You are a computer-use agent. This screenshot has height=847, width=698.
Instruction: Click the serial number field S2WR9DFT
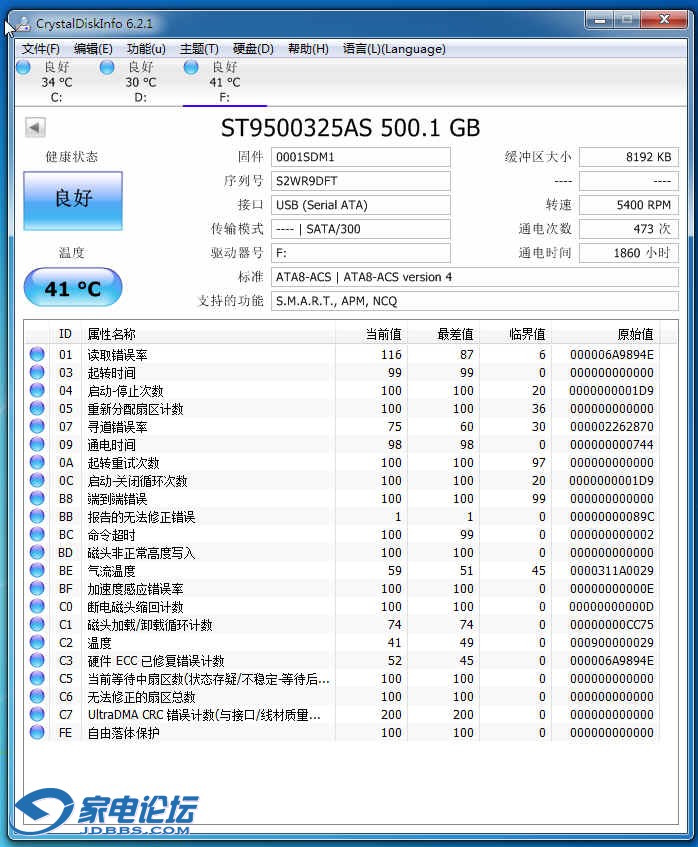pyautogui.click(x=360, y=181)
